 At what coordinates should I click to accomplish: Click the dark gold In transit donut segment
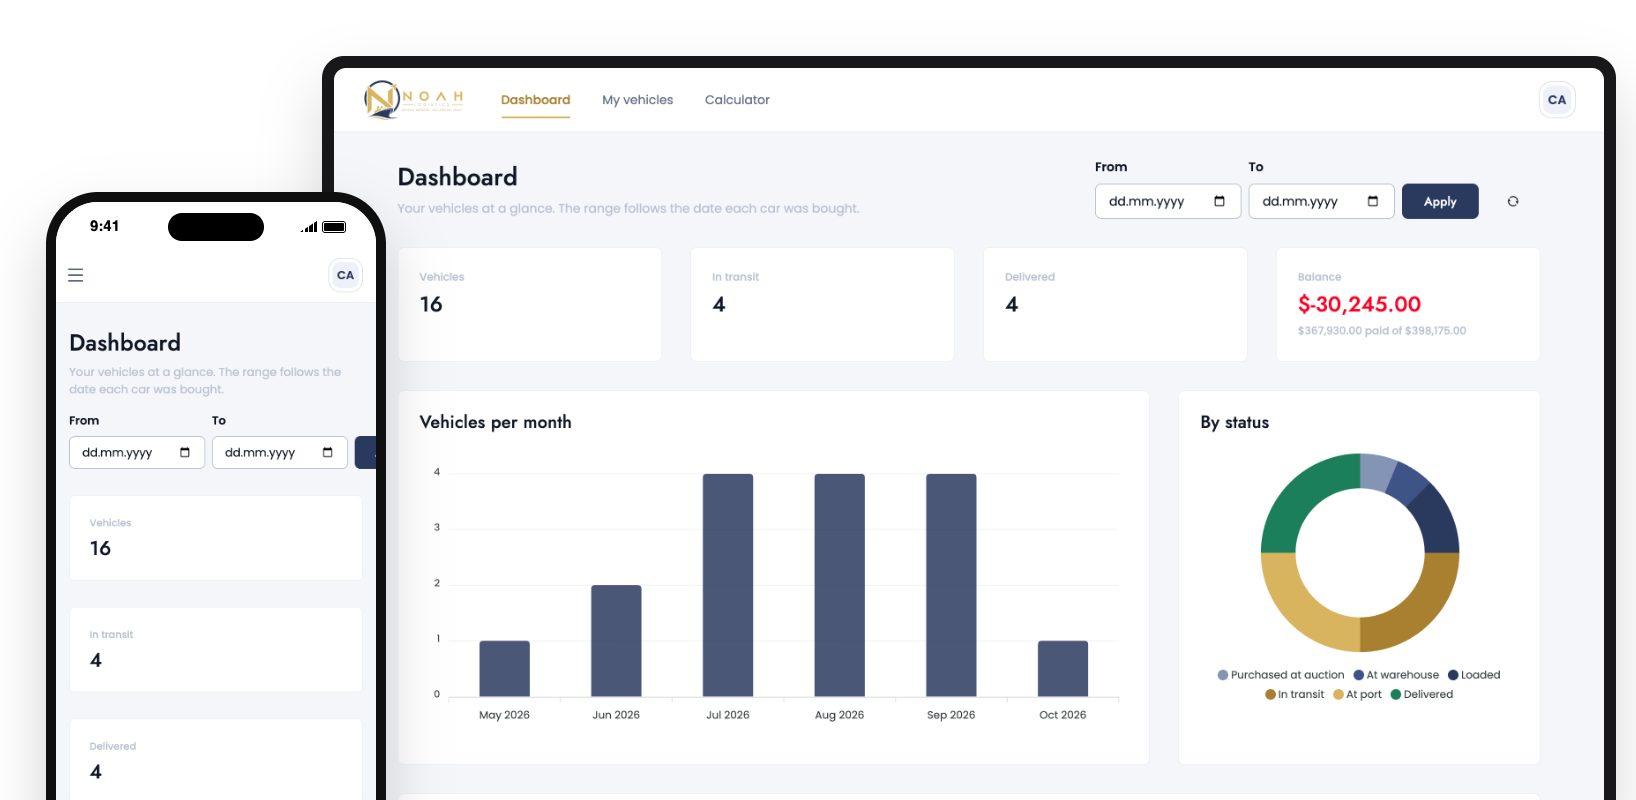(1418, 609)
